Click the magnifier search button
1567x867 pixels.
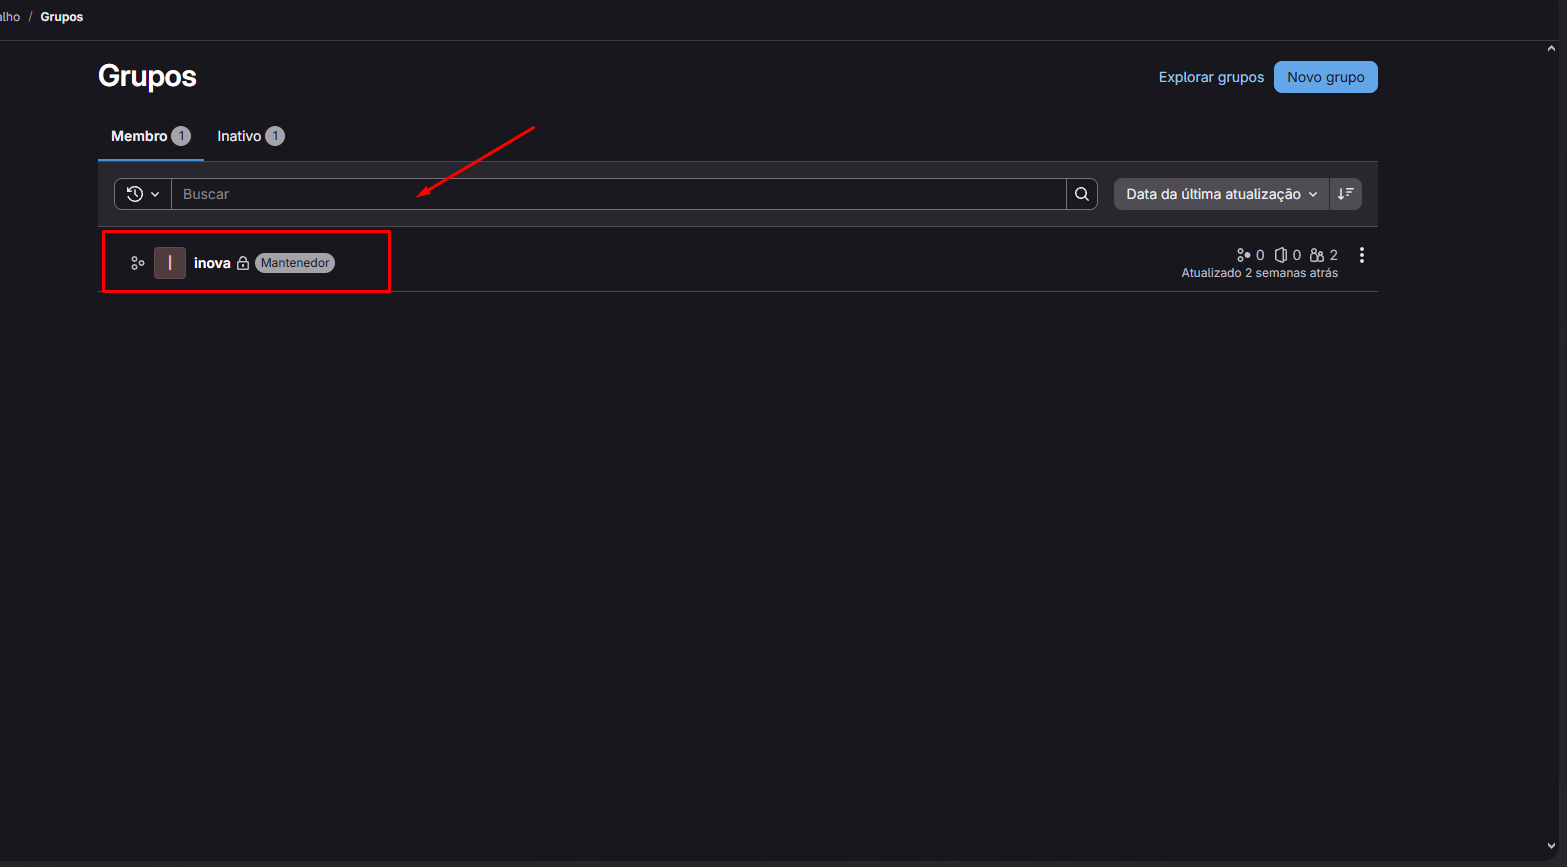1082,194
